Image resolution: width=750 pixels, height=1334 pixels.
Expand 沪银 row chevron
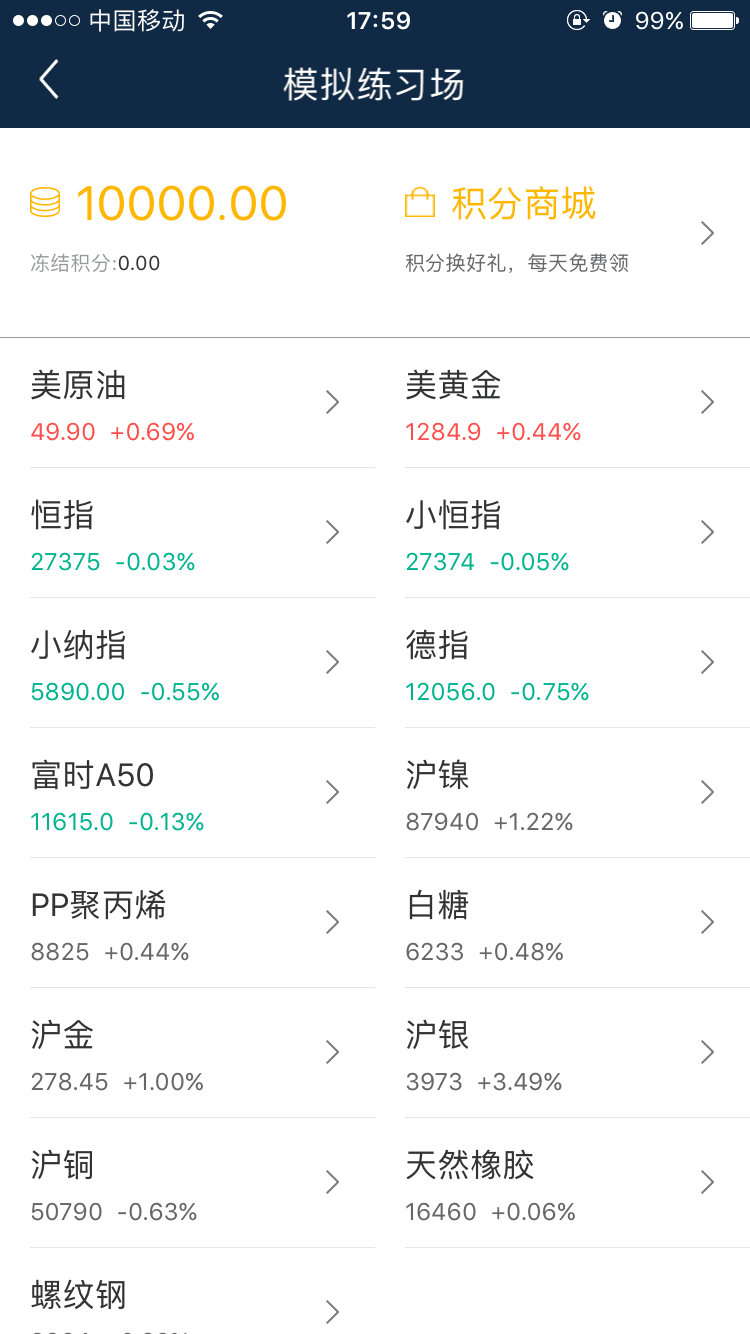707,1052
